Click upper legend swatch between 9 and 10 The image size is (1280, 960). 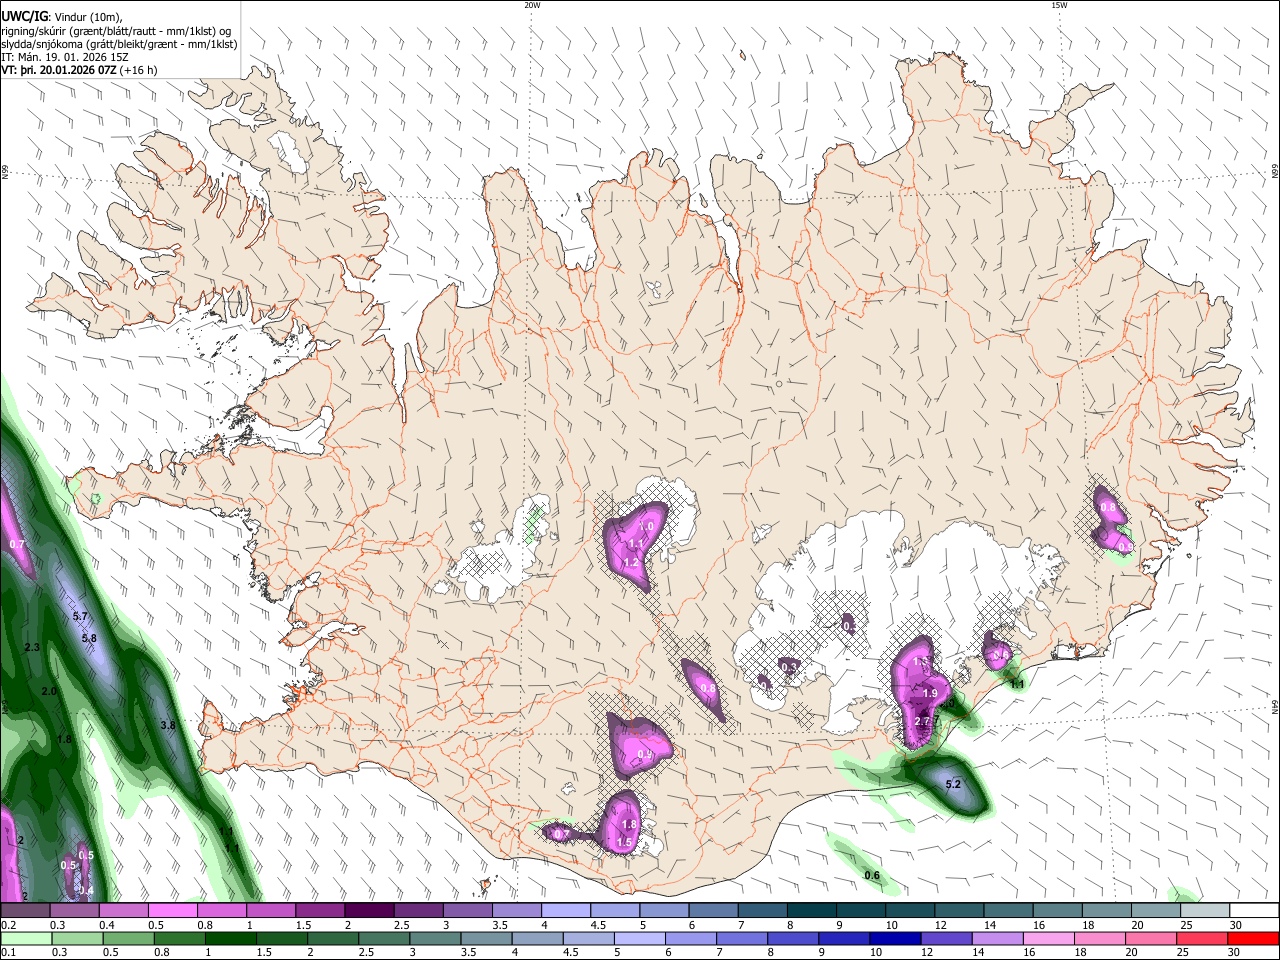(861, 910)
